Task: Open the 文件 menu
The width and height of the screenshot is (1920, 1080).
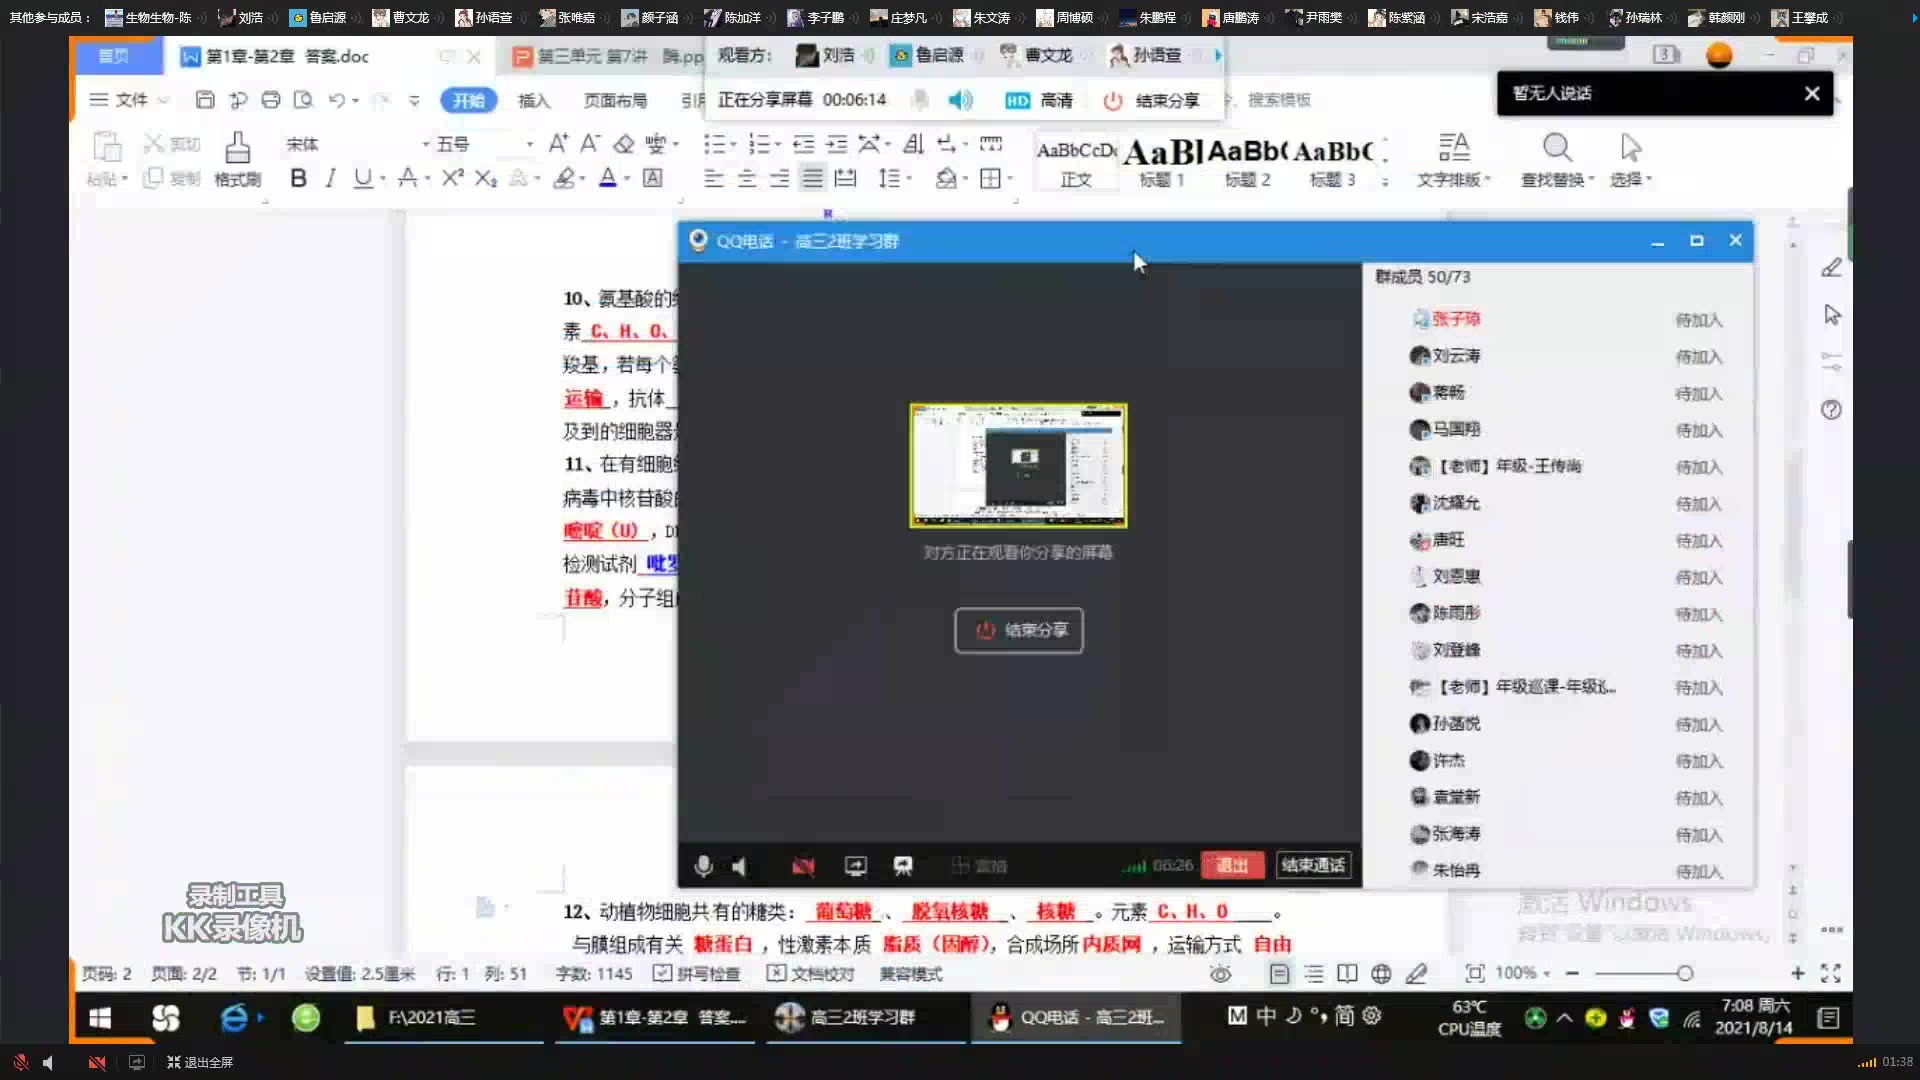Action: [x=130, y=100]
